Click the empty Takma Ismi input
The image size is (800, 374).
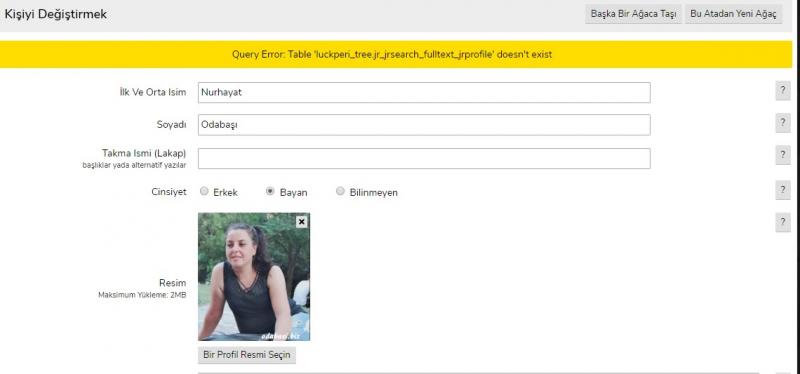pyautogui.click(x=424, y=158)
